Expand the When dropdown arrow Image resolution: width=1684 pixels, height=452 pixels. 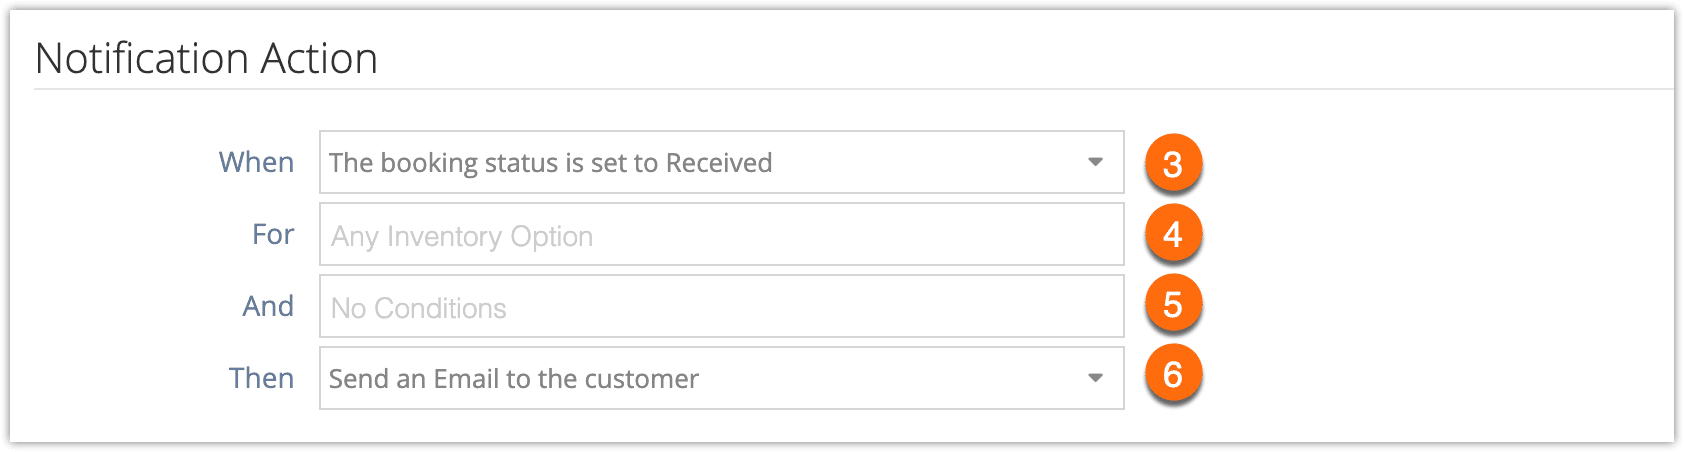(1095, 162)
